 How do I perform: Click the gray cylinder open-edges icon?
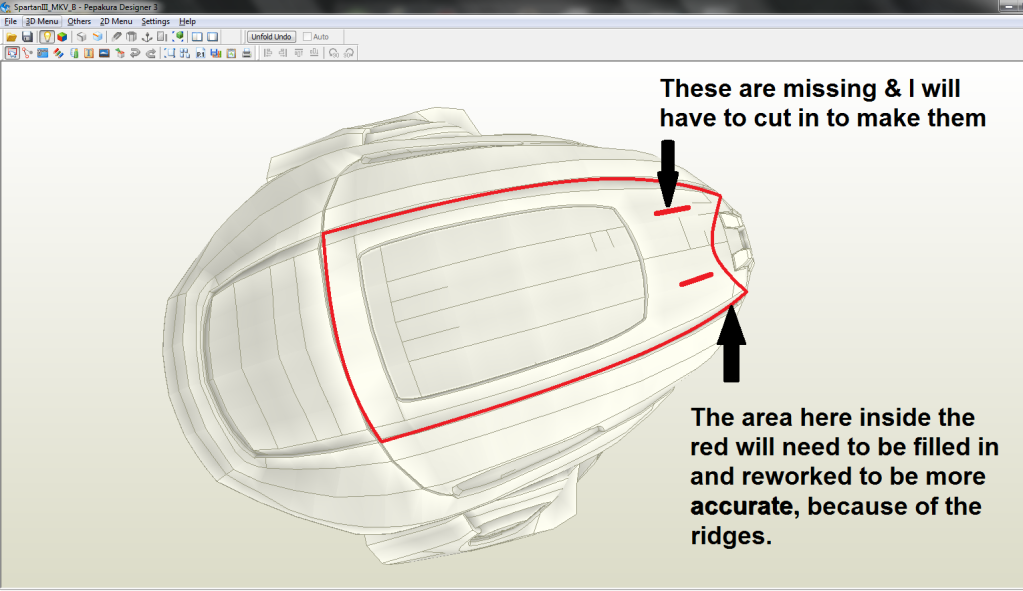pos(131,37)
